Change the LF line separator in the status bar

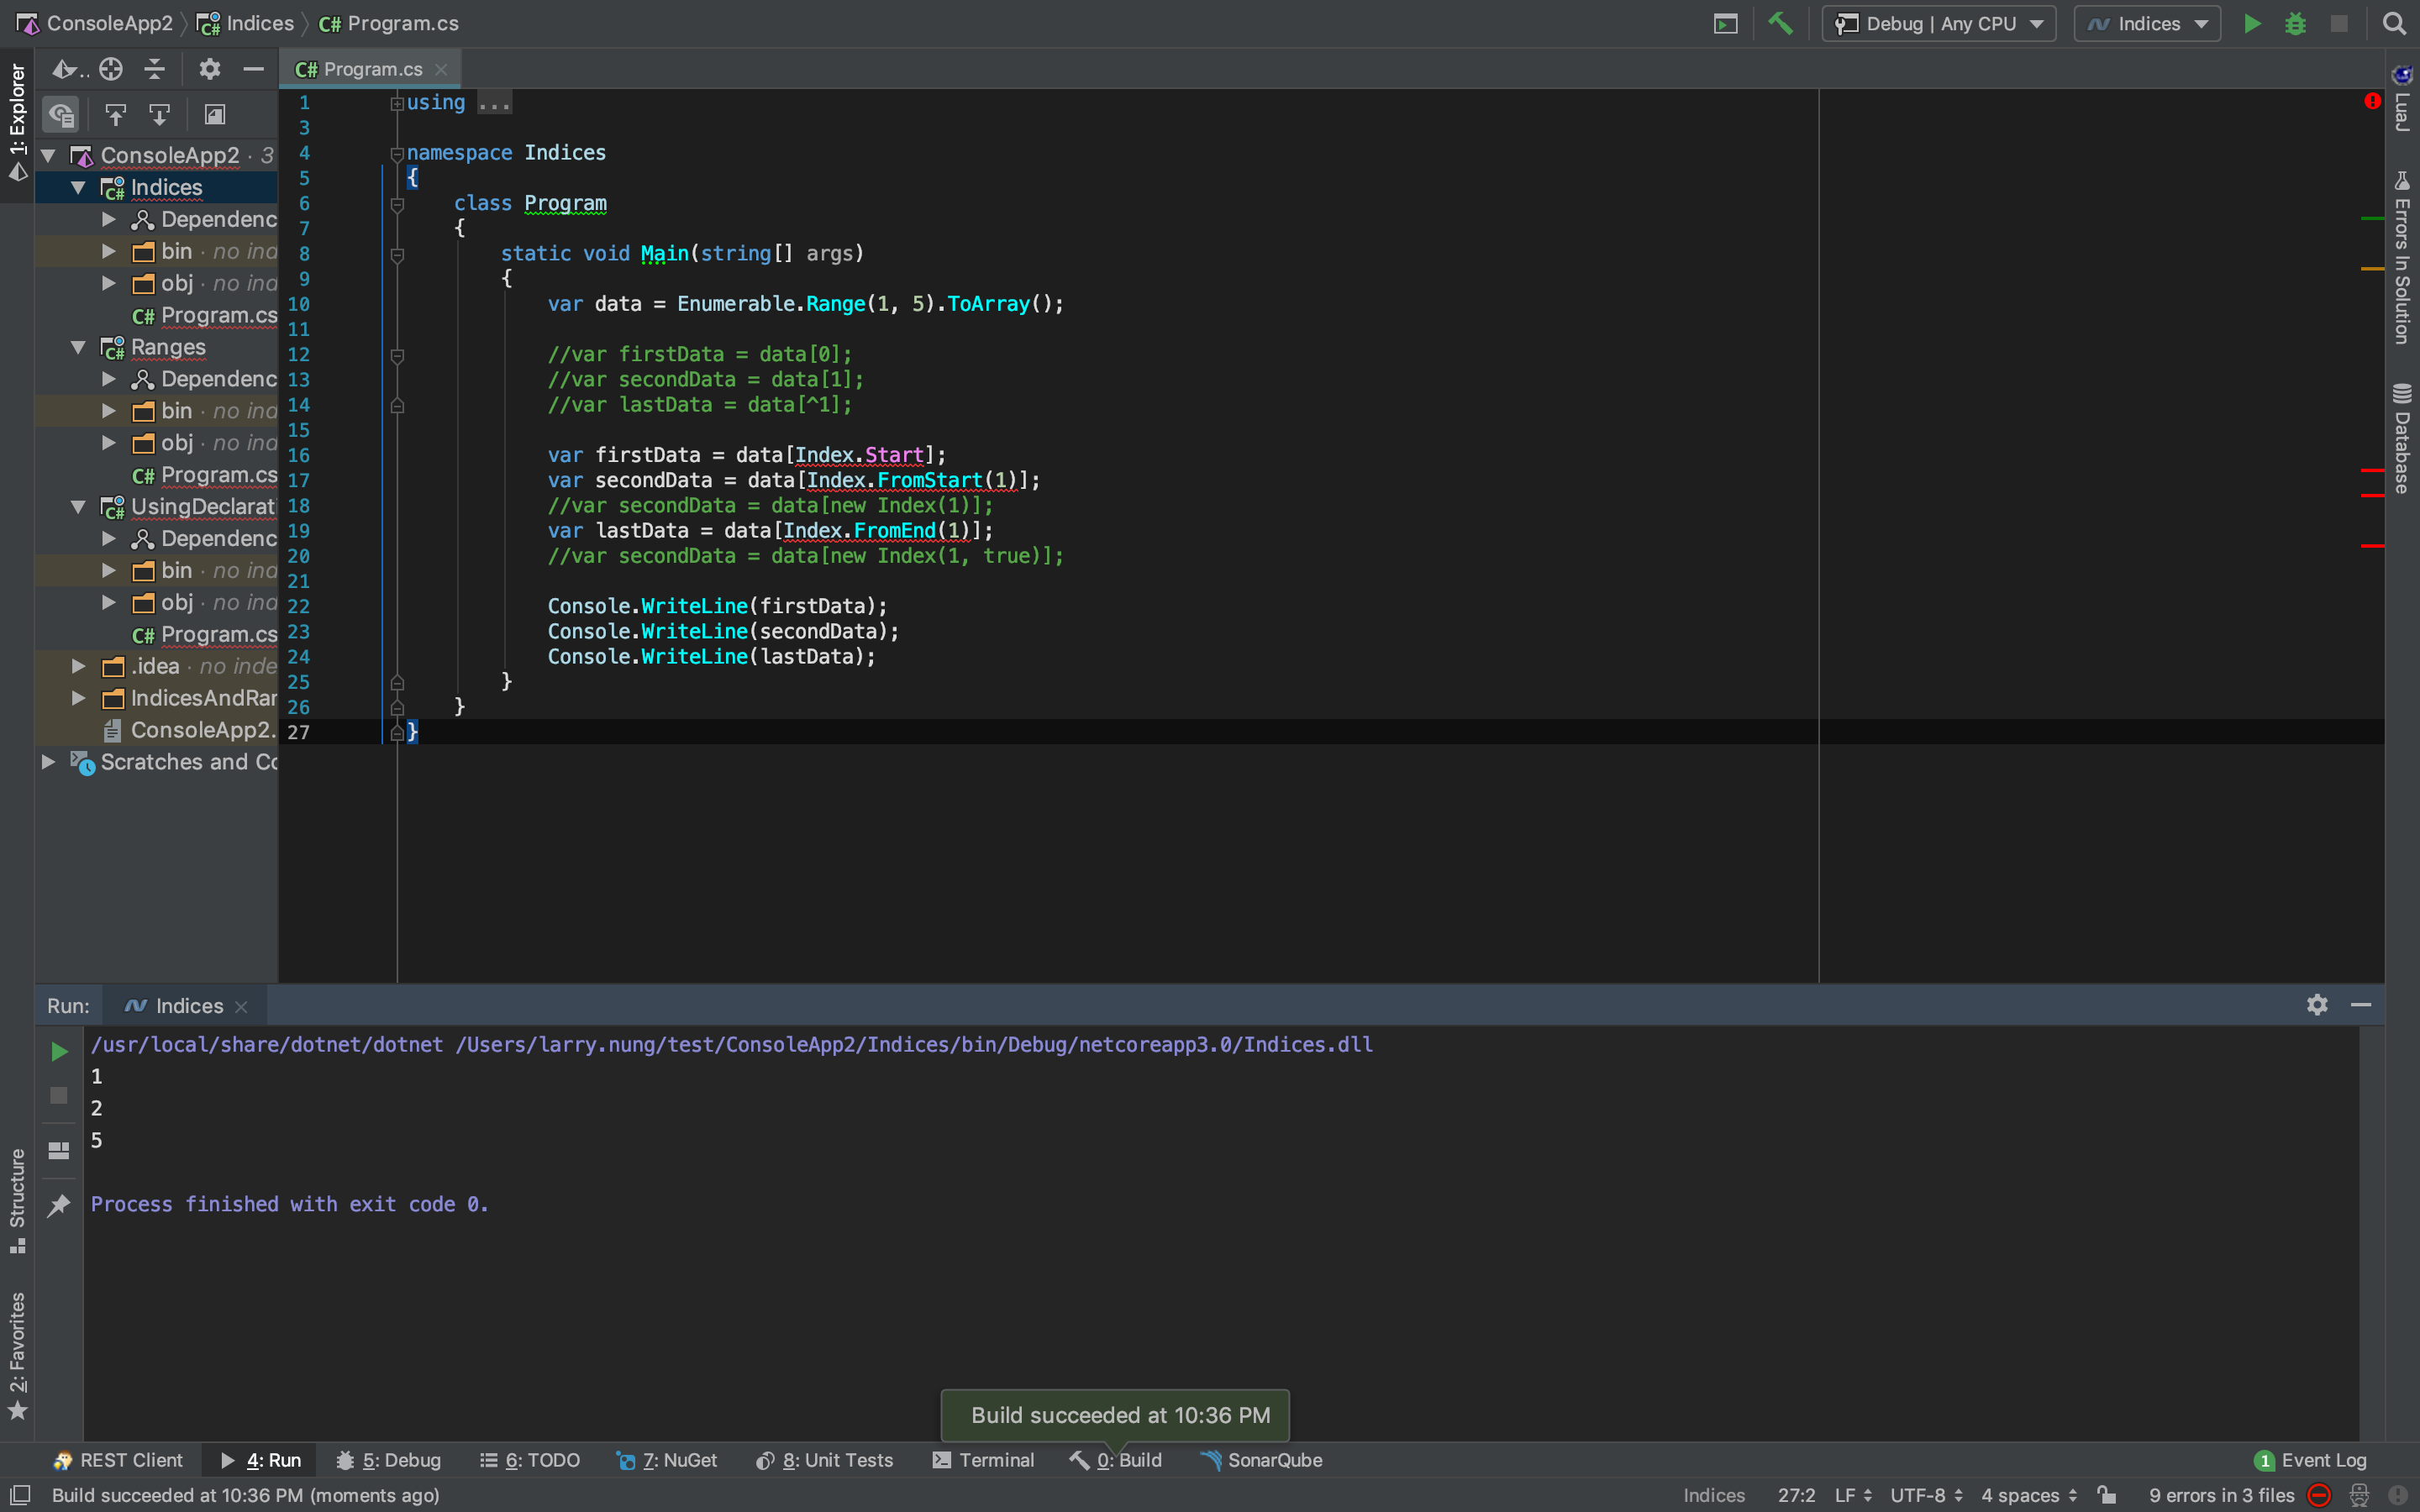tap(1853, 1495)
